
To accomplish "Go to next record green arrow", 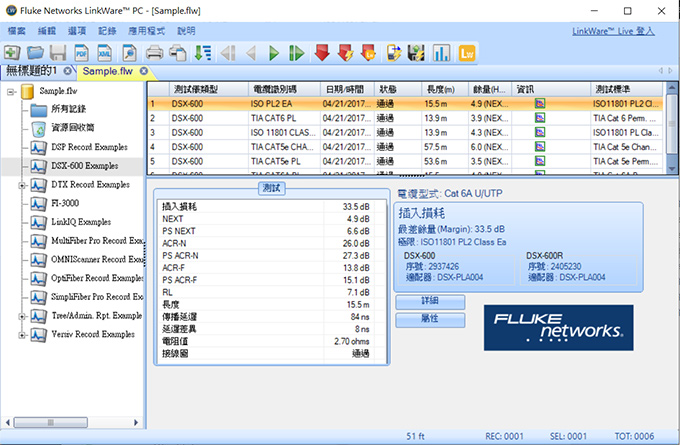I will coord(274,53).
